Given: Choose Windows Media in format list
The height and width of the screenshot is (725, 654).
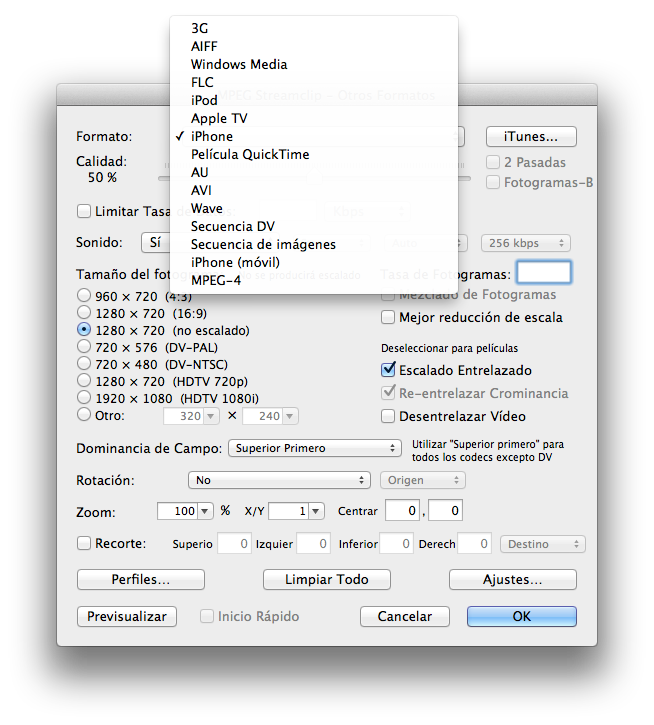Looking at the screenshot, I should 238,64.
